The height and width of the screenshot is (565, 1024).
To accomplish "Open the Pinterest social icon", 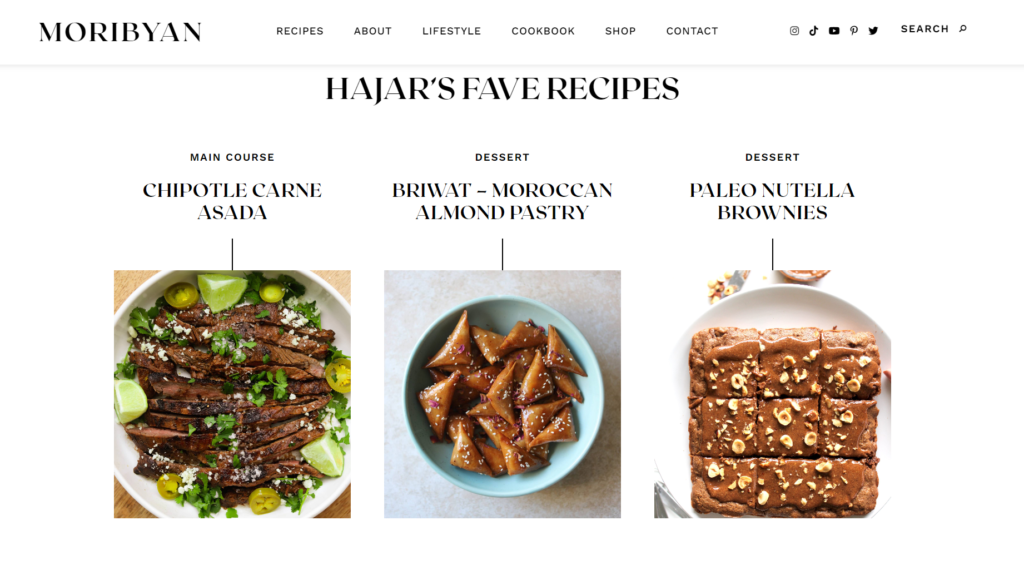I will pyautogui.click(x=854, y=31).
